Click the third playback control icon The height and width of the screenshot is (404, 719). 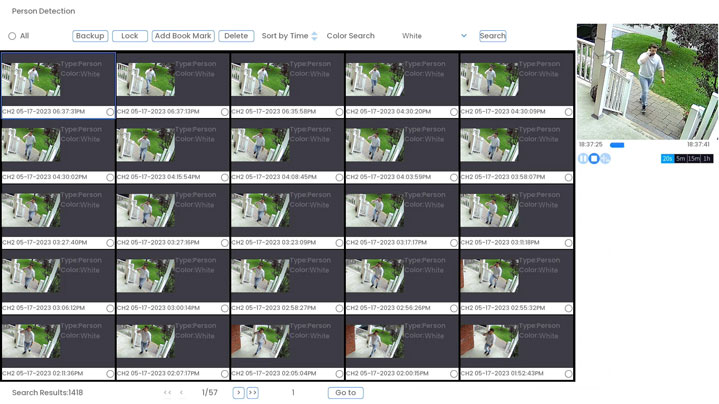pyautogui.click(x=605, y=159)
